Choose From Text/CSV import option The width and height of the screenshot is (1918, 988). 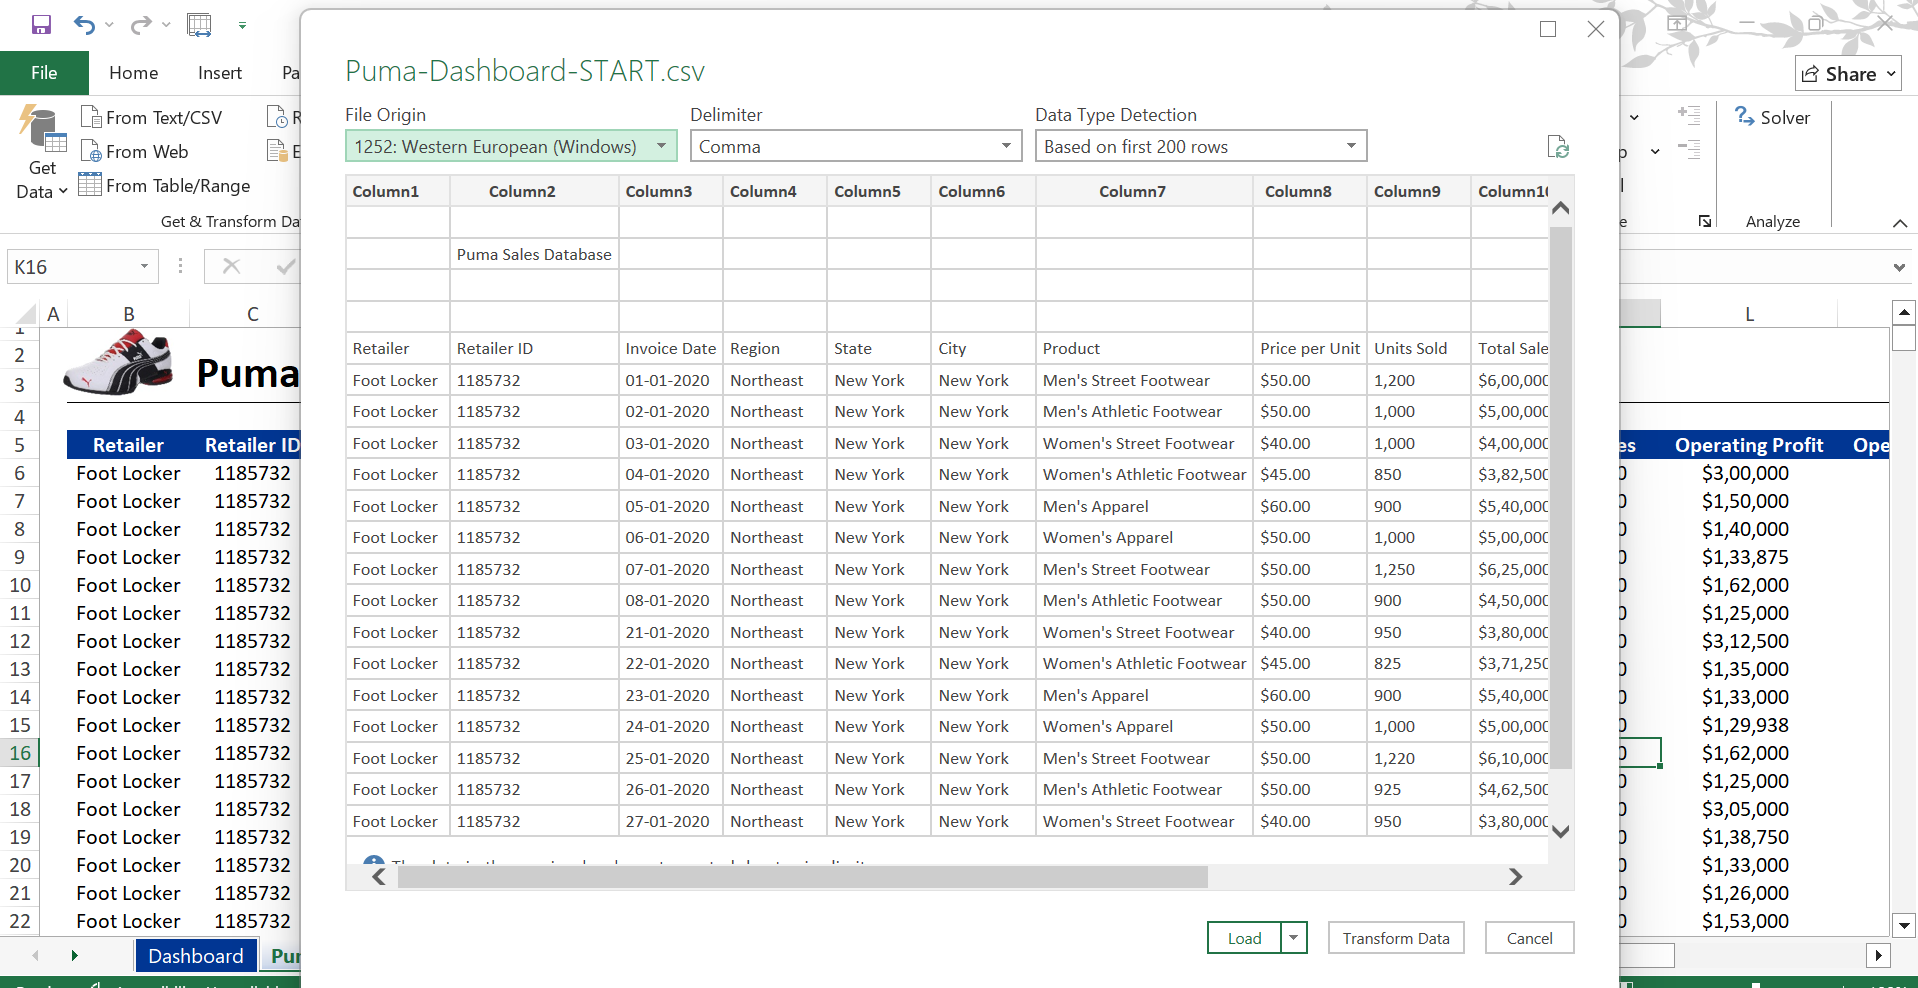click(152, 118)
